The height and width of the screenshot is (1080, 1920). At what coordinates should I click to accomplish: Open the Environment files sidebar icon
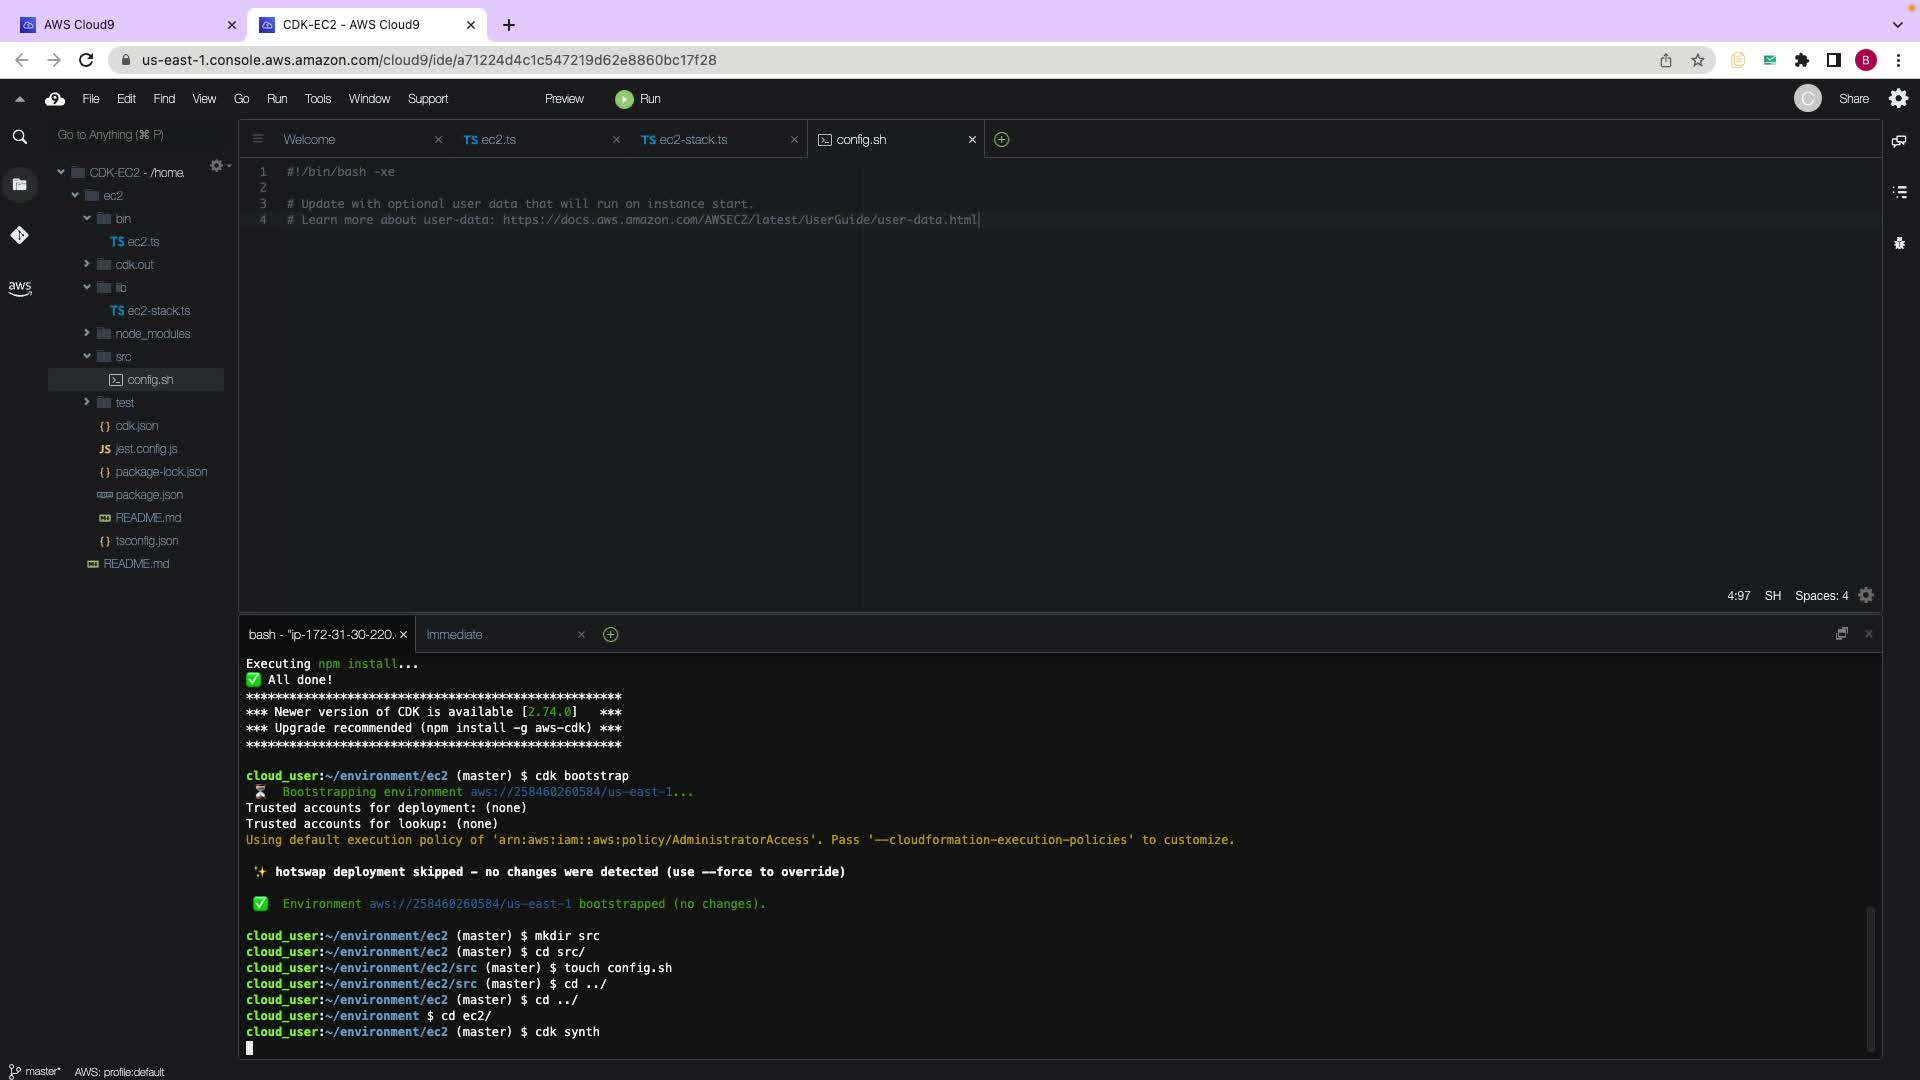tap(19, 184)
